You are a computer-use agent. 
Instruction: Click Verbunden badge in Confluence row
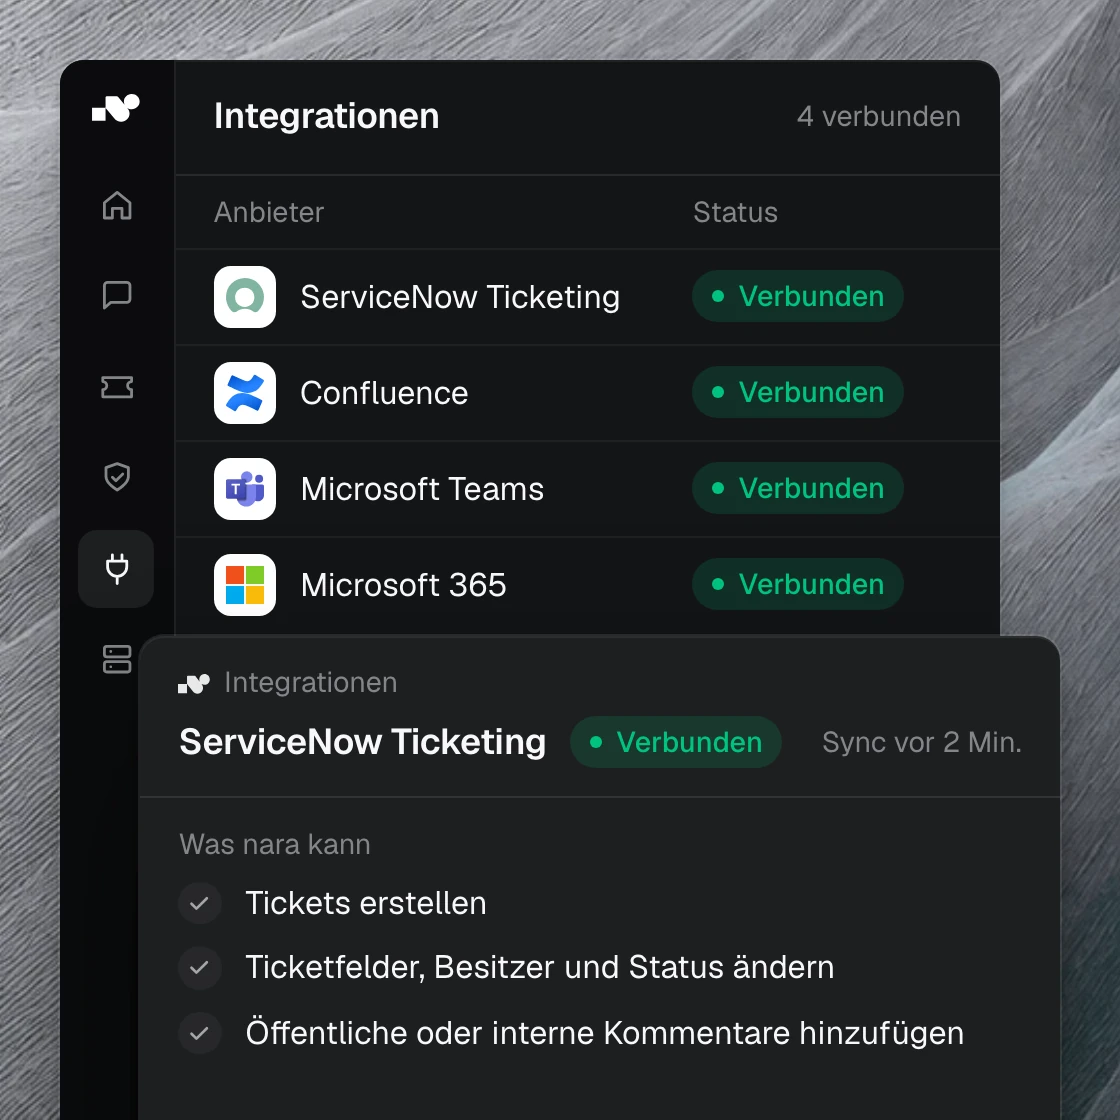click(x=798, y=392)
